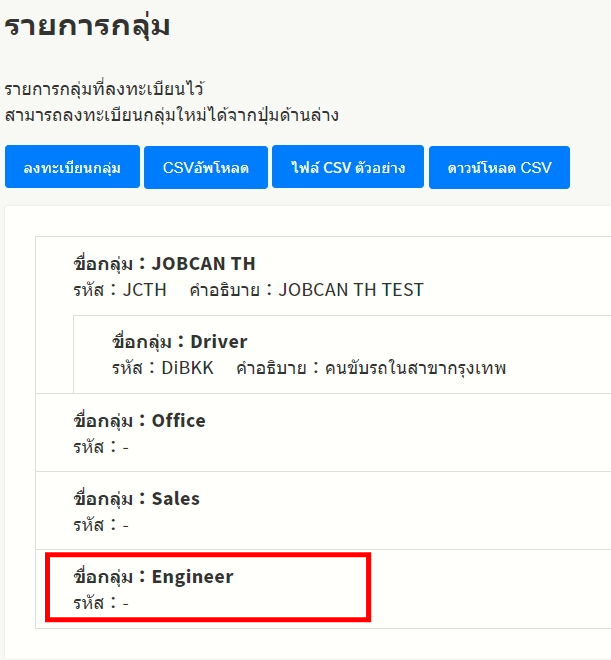Click the DiBKK code of Driver
The width and height of the screenshot is (611, 660).
coord(187,368)
